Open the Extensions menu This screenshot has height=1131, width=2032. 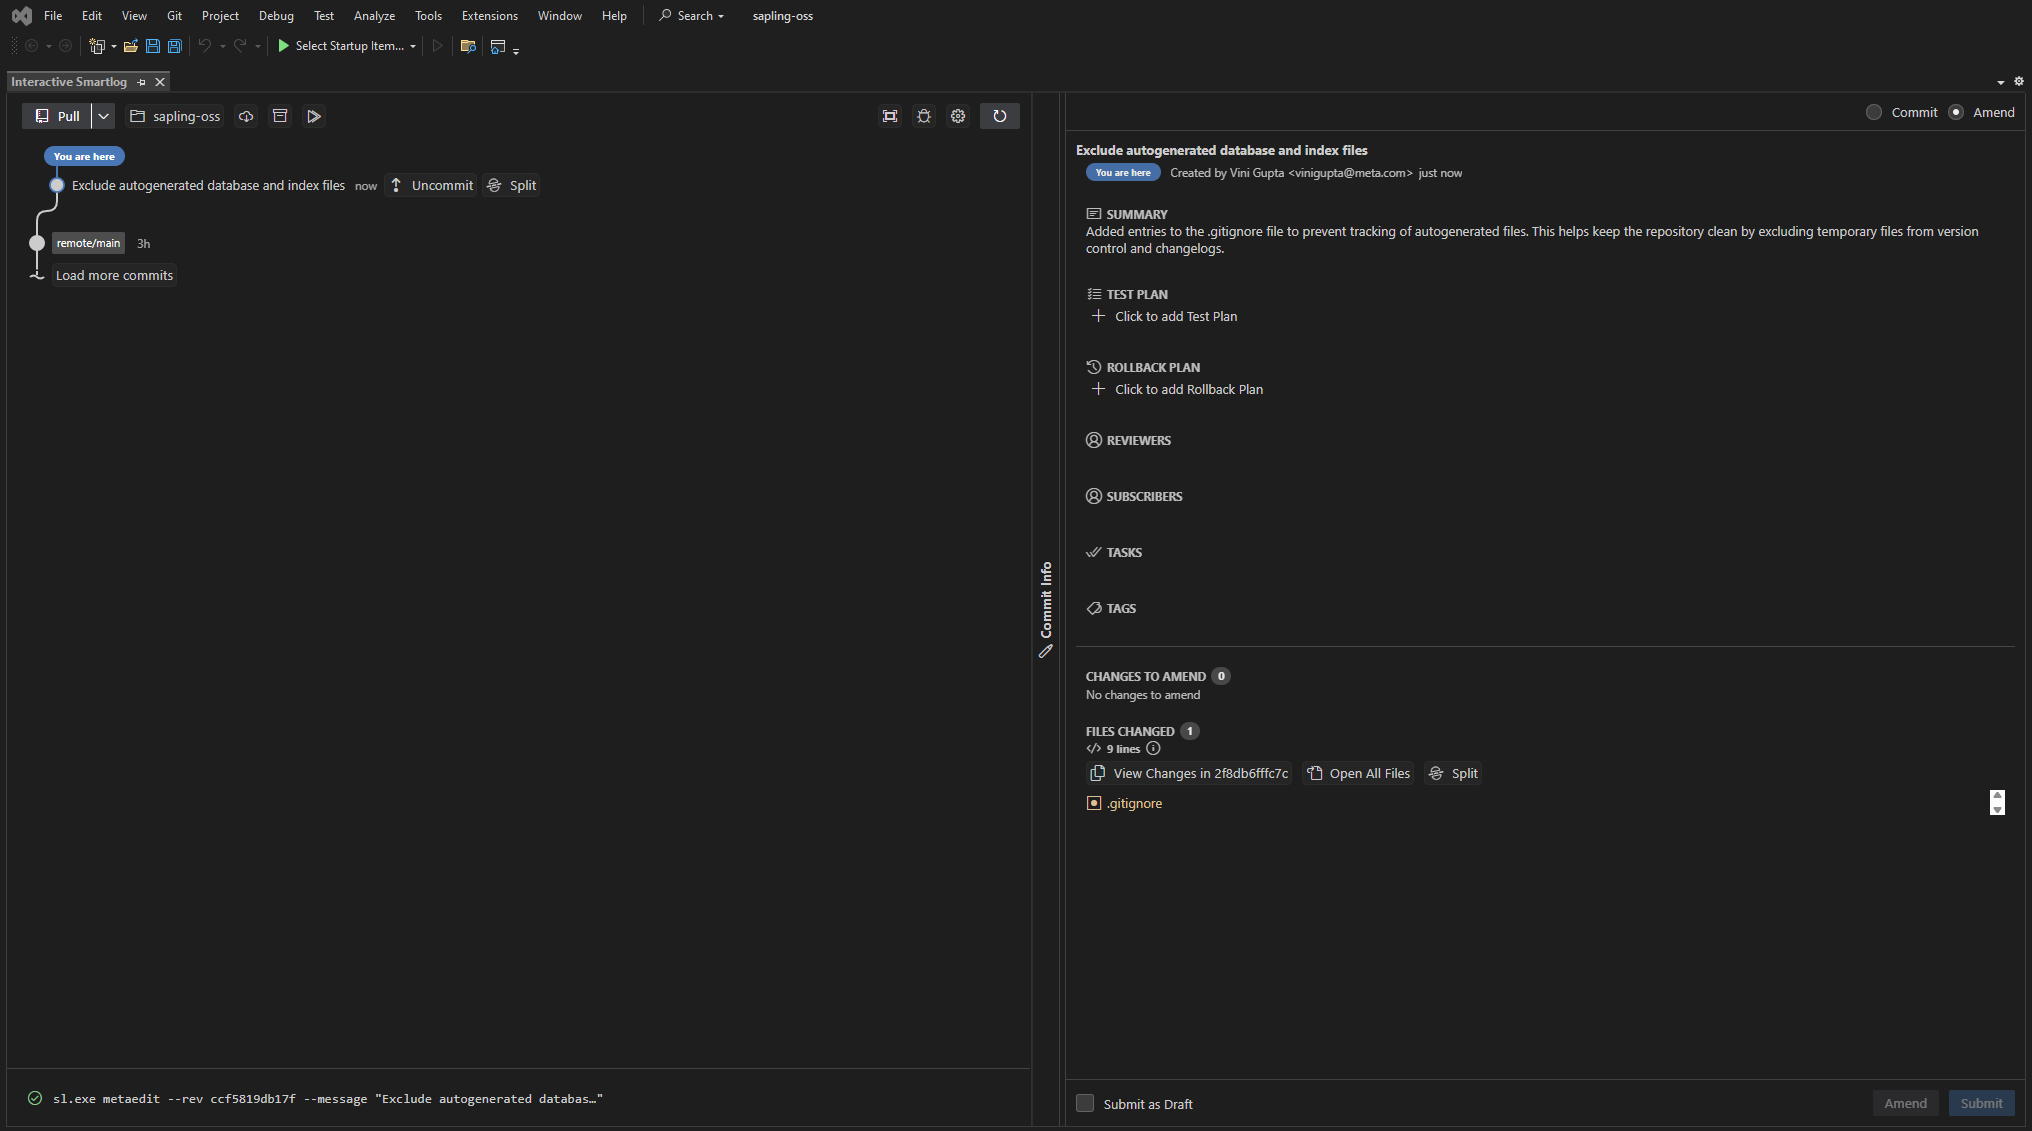[x=489, y=16]
